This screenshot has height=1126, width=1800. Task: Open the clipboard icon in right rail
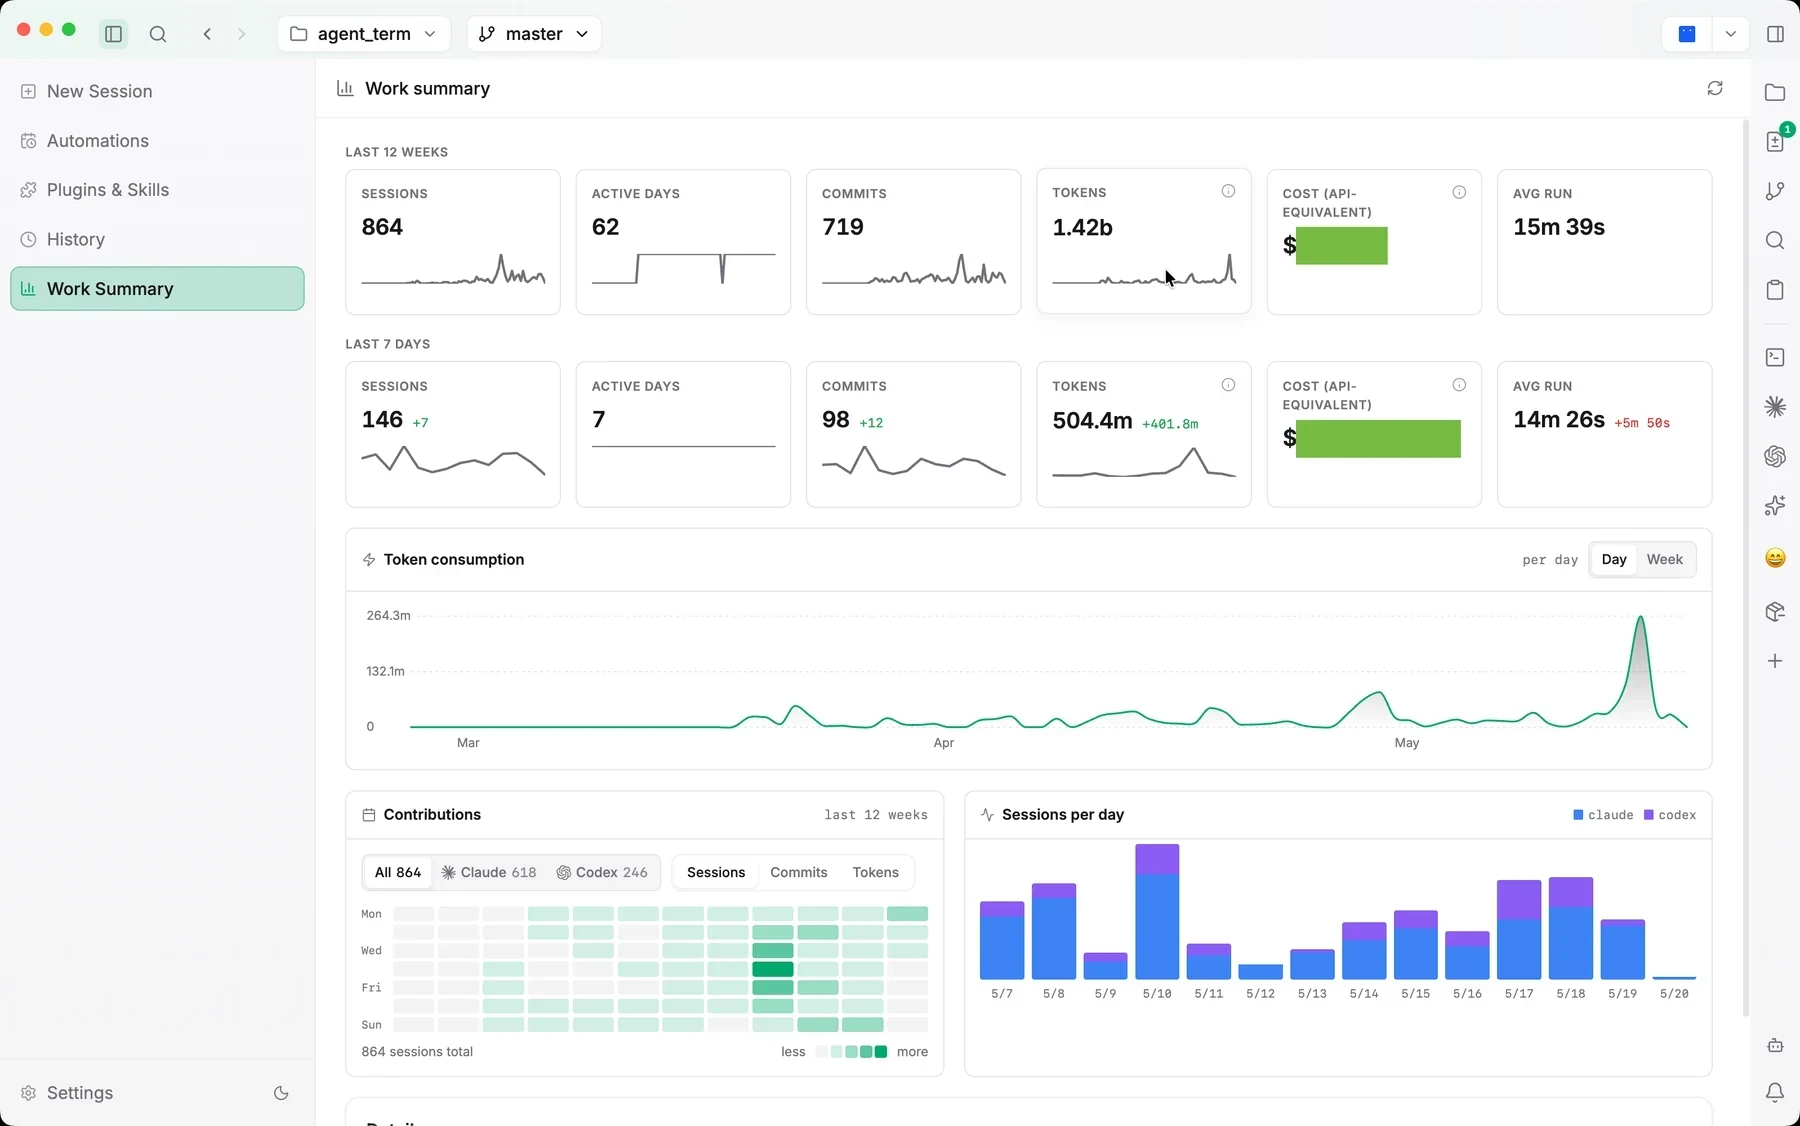[x=1775, y=290]
